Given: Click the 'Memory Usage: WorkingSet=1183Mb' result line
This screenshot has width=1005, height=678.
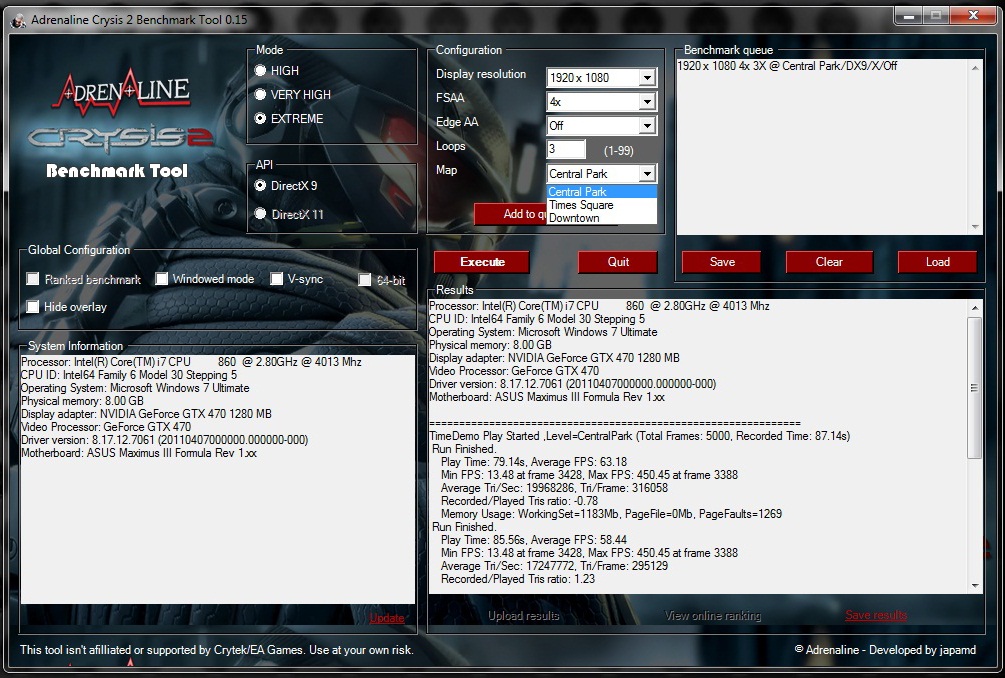Looking at the screenshot, I should pyautogui.click(x=611, y=514).
